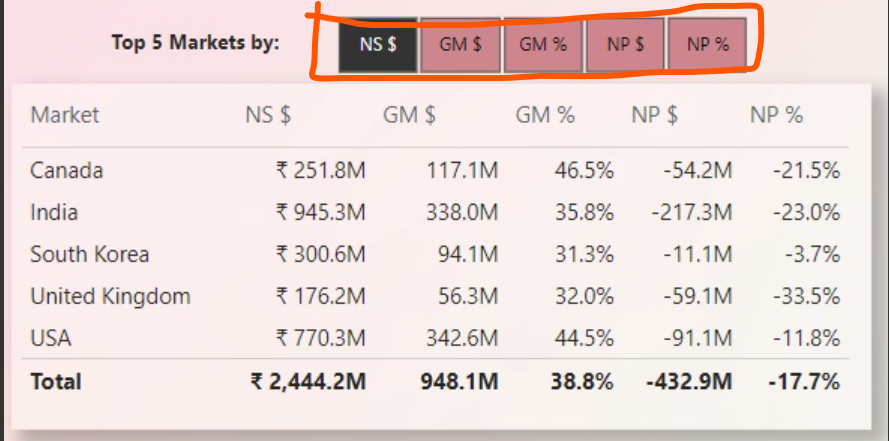This screenshot has height=441, width=889.
Task: Choose the GM % slicer button
Action: (x=543, y=45)
